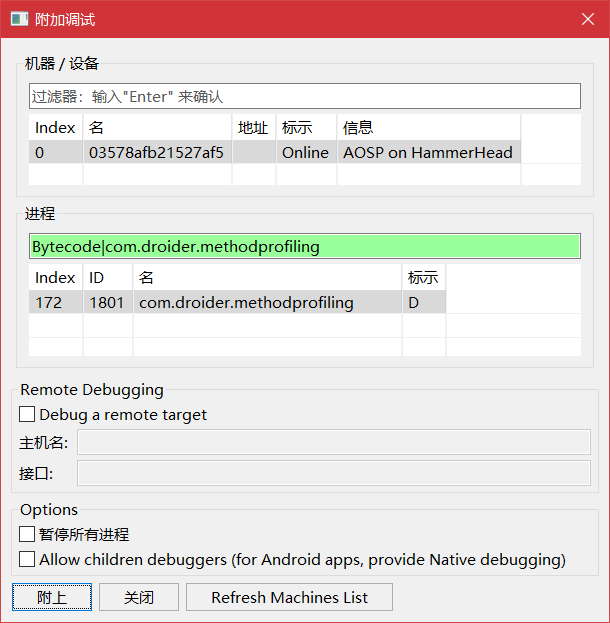Toggle 暂停所有进程 checkbox

point(27,534)
